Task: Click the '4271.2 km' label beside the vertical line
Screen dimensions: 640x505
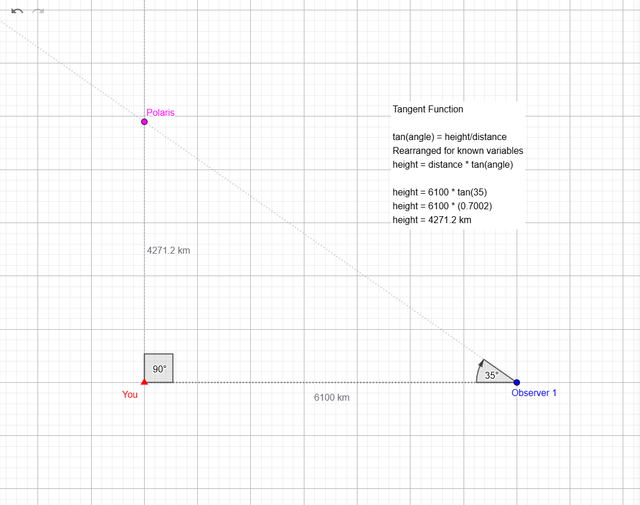Action: (x=169, y=250)
